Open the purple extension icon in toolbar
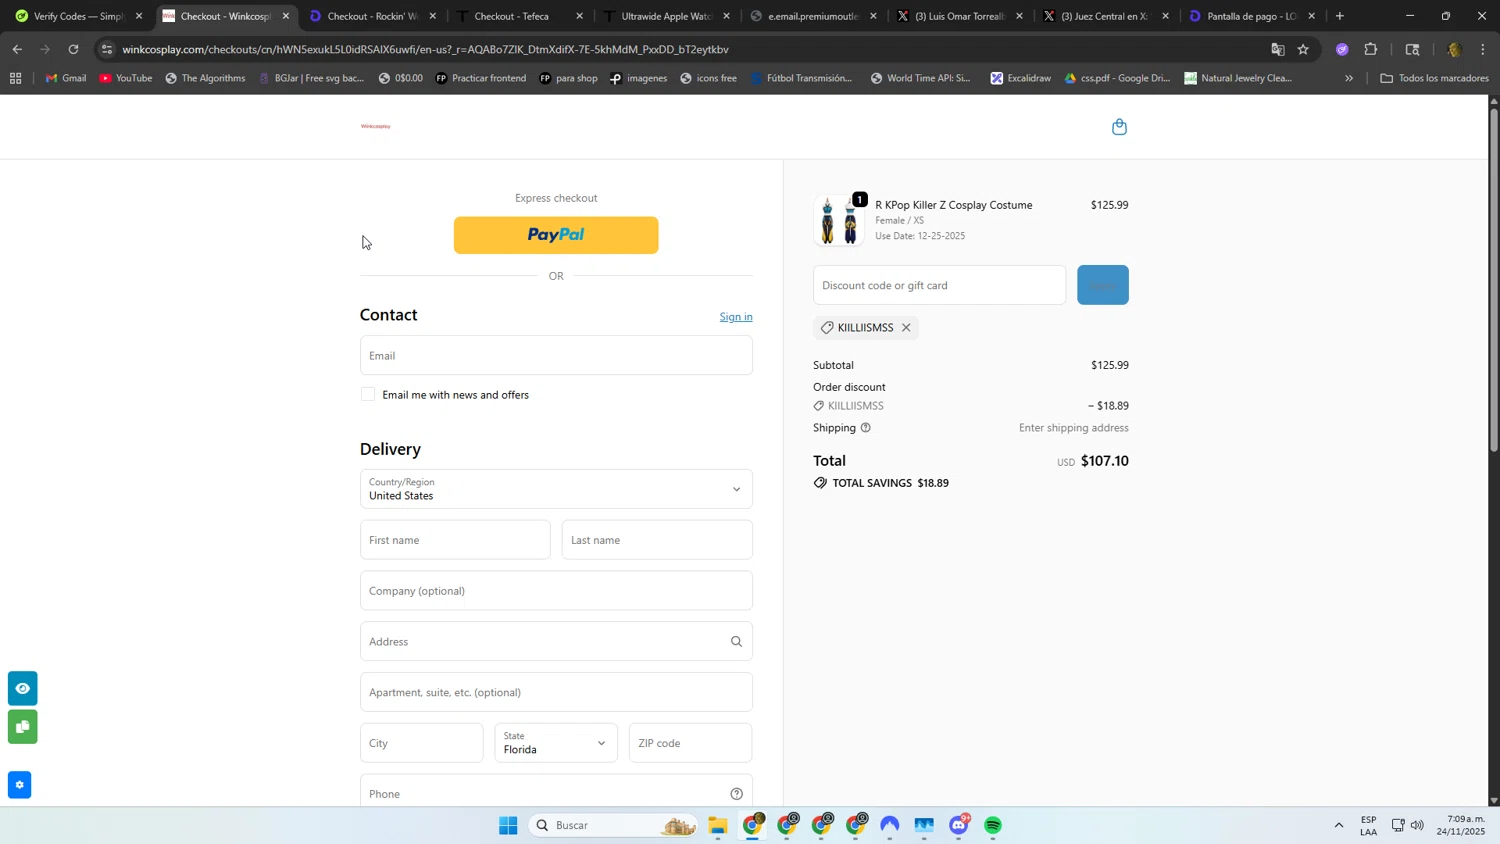 point(1342,49)
